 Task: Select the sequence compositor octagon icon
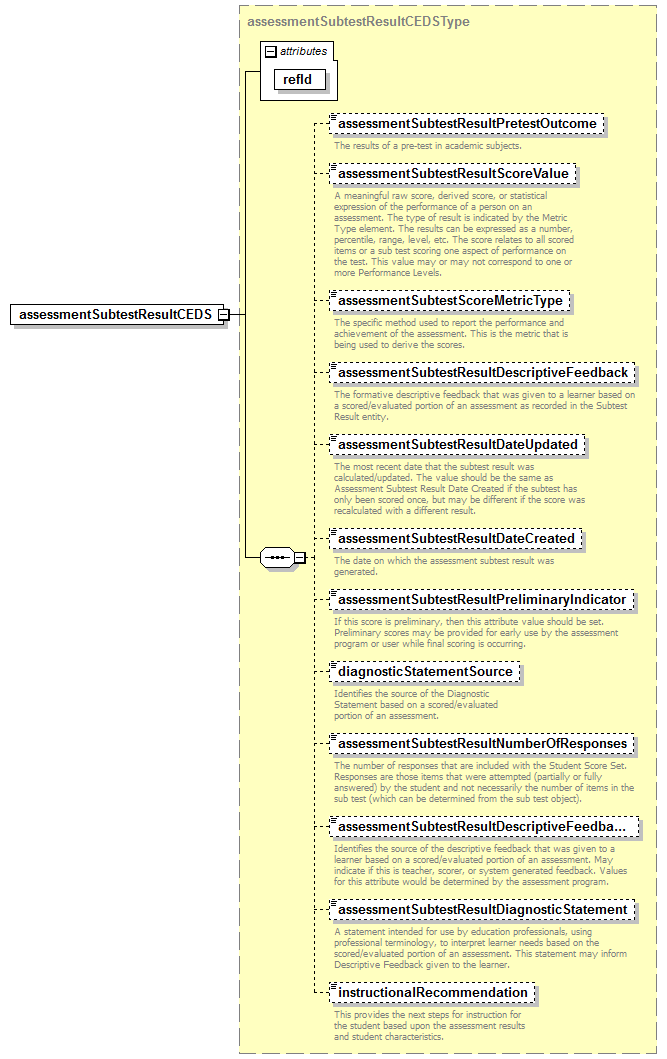tap(277, 558)
